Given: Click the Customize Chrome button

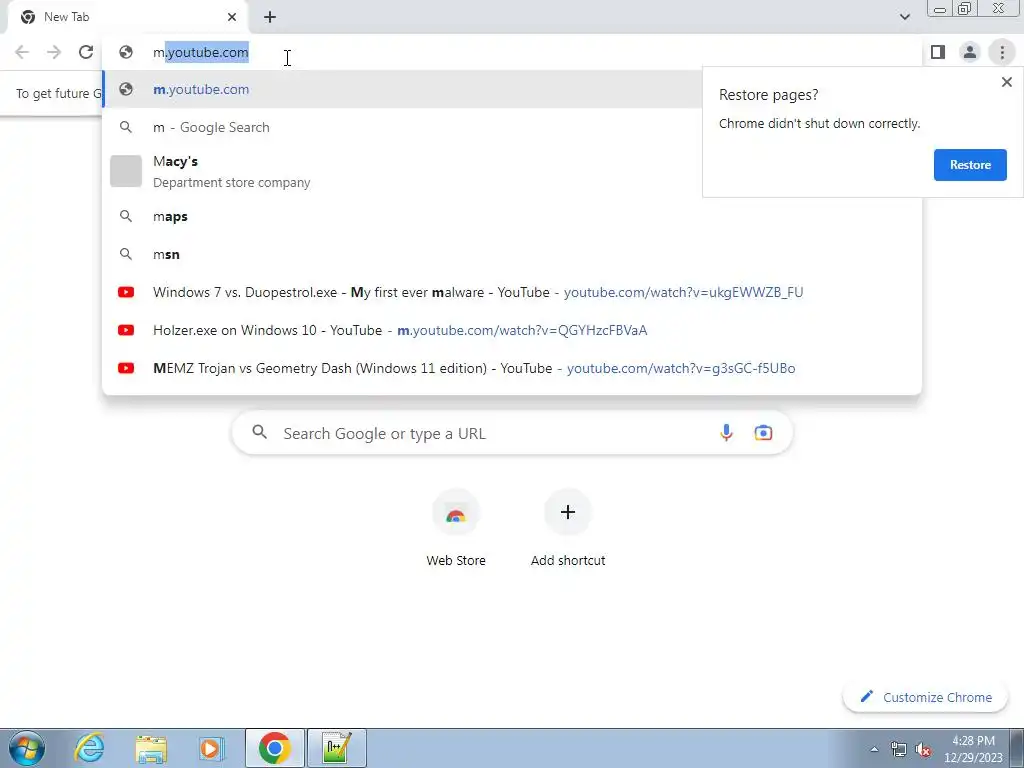Looking at the screenshot, I should 926,697.
